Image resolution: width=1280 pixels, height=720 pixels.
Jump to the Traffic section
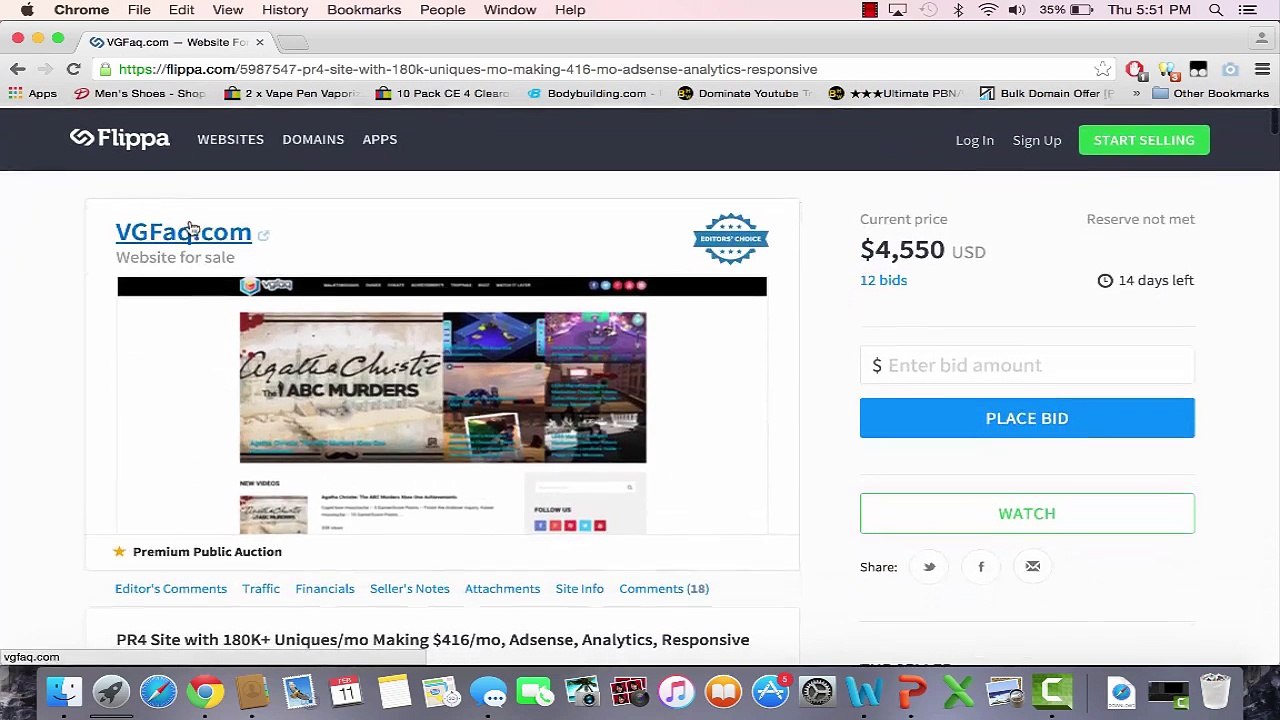[x=261, y=589]
